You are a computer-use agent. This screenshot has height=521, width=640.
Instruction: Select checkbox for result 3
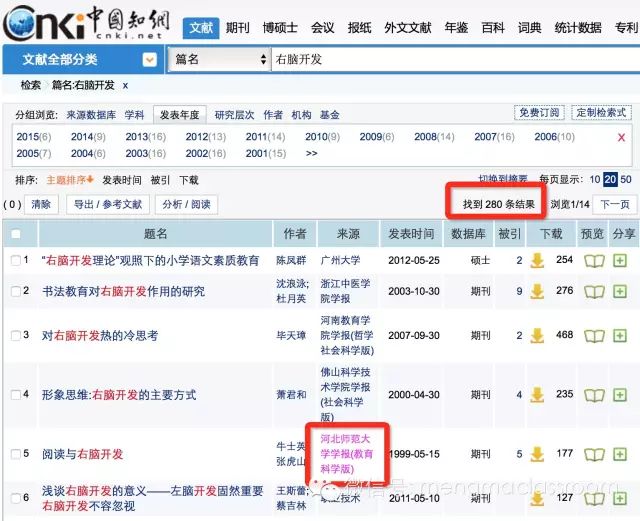point(16,335)
